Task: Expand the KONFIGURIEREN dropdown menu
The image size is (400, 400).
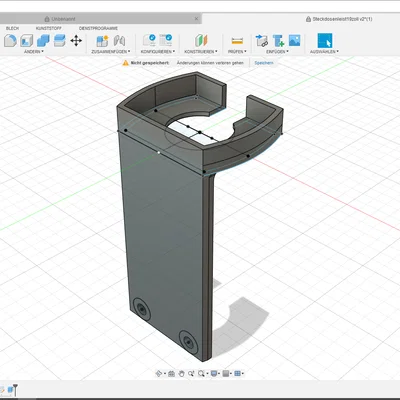Action: [158, 52]
